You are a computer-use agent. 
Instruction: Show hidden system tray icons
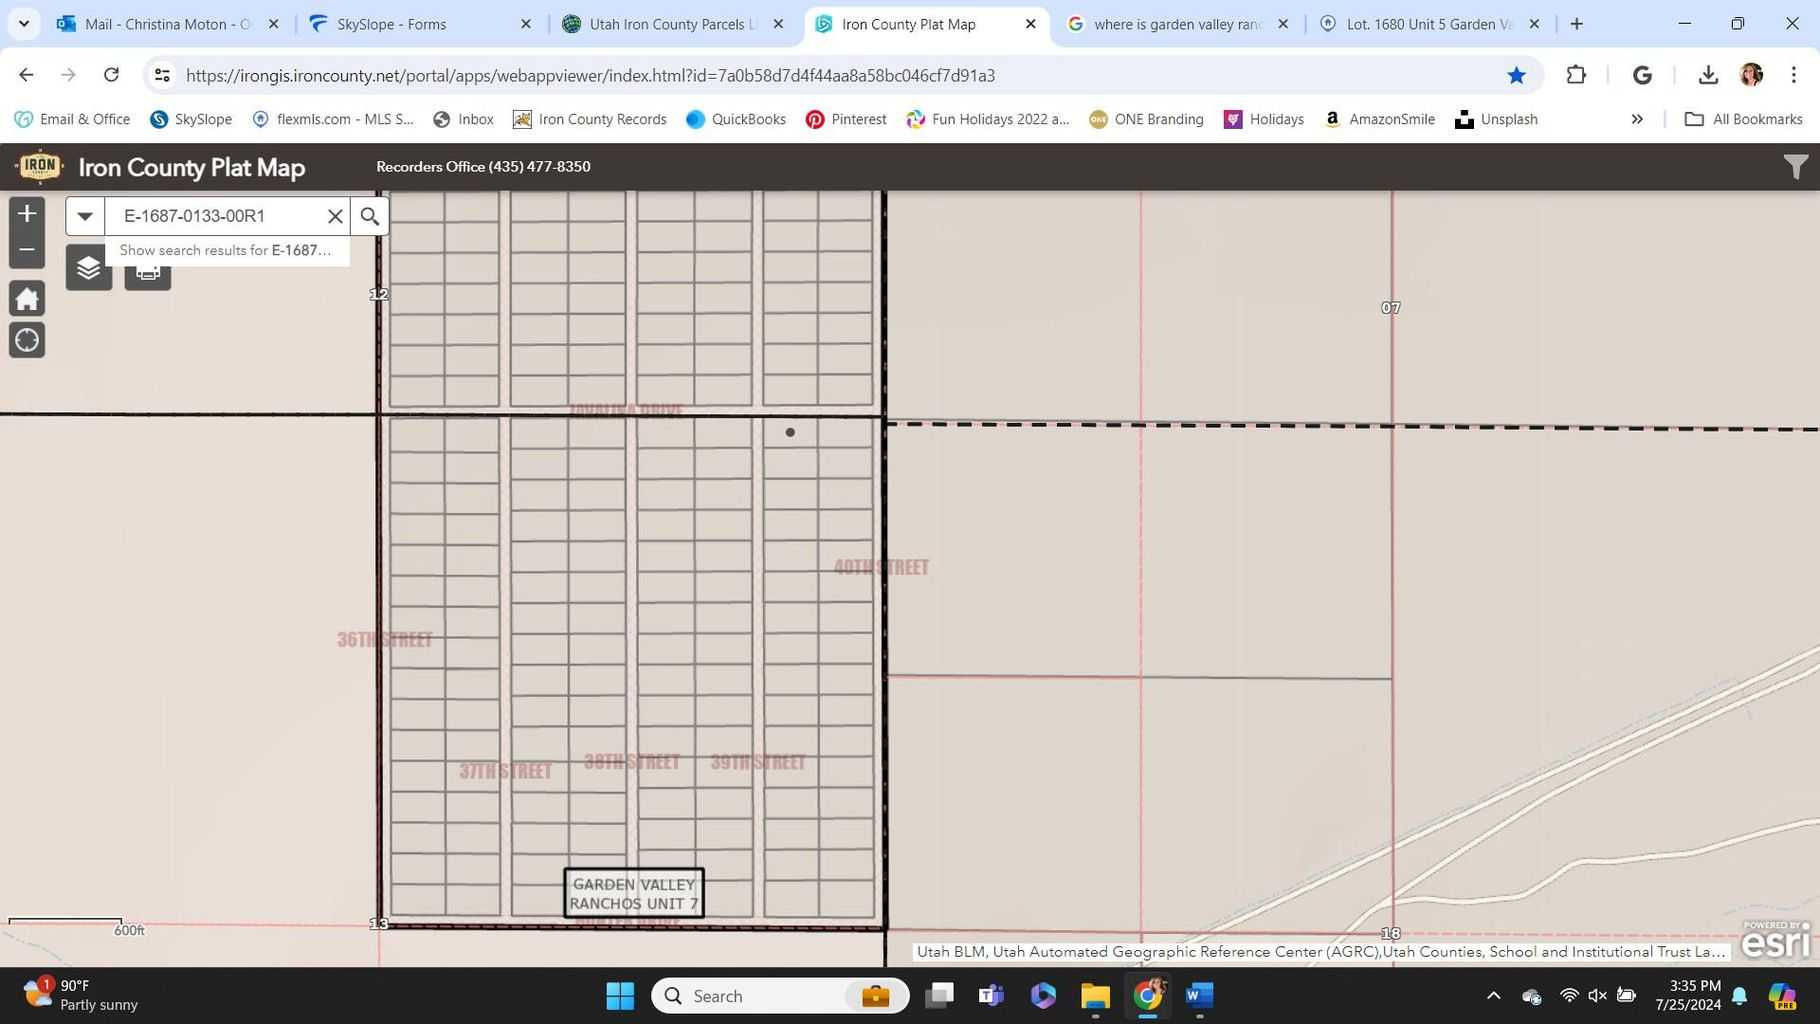1493,996
